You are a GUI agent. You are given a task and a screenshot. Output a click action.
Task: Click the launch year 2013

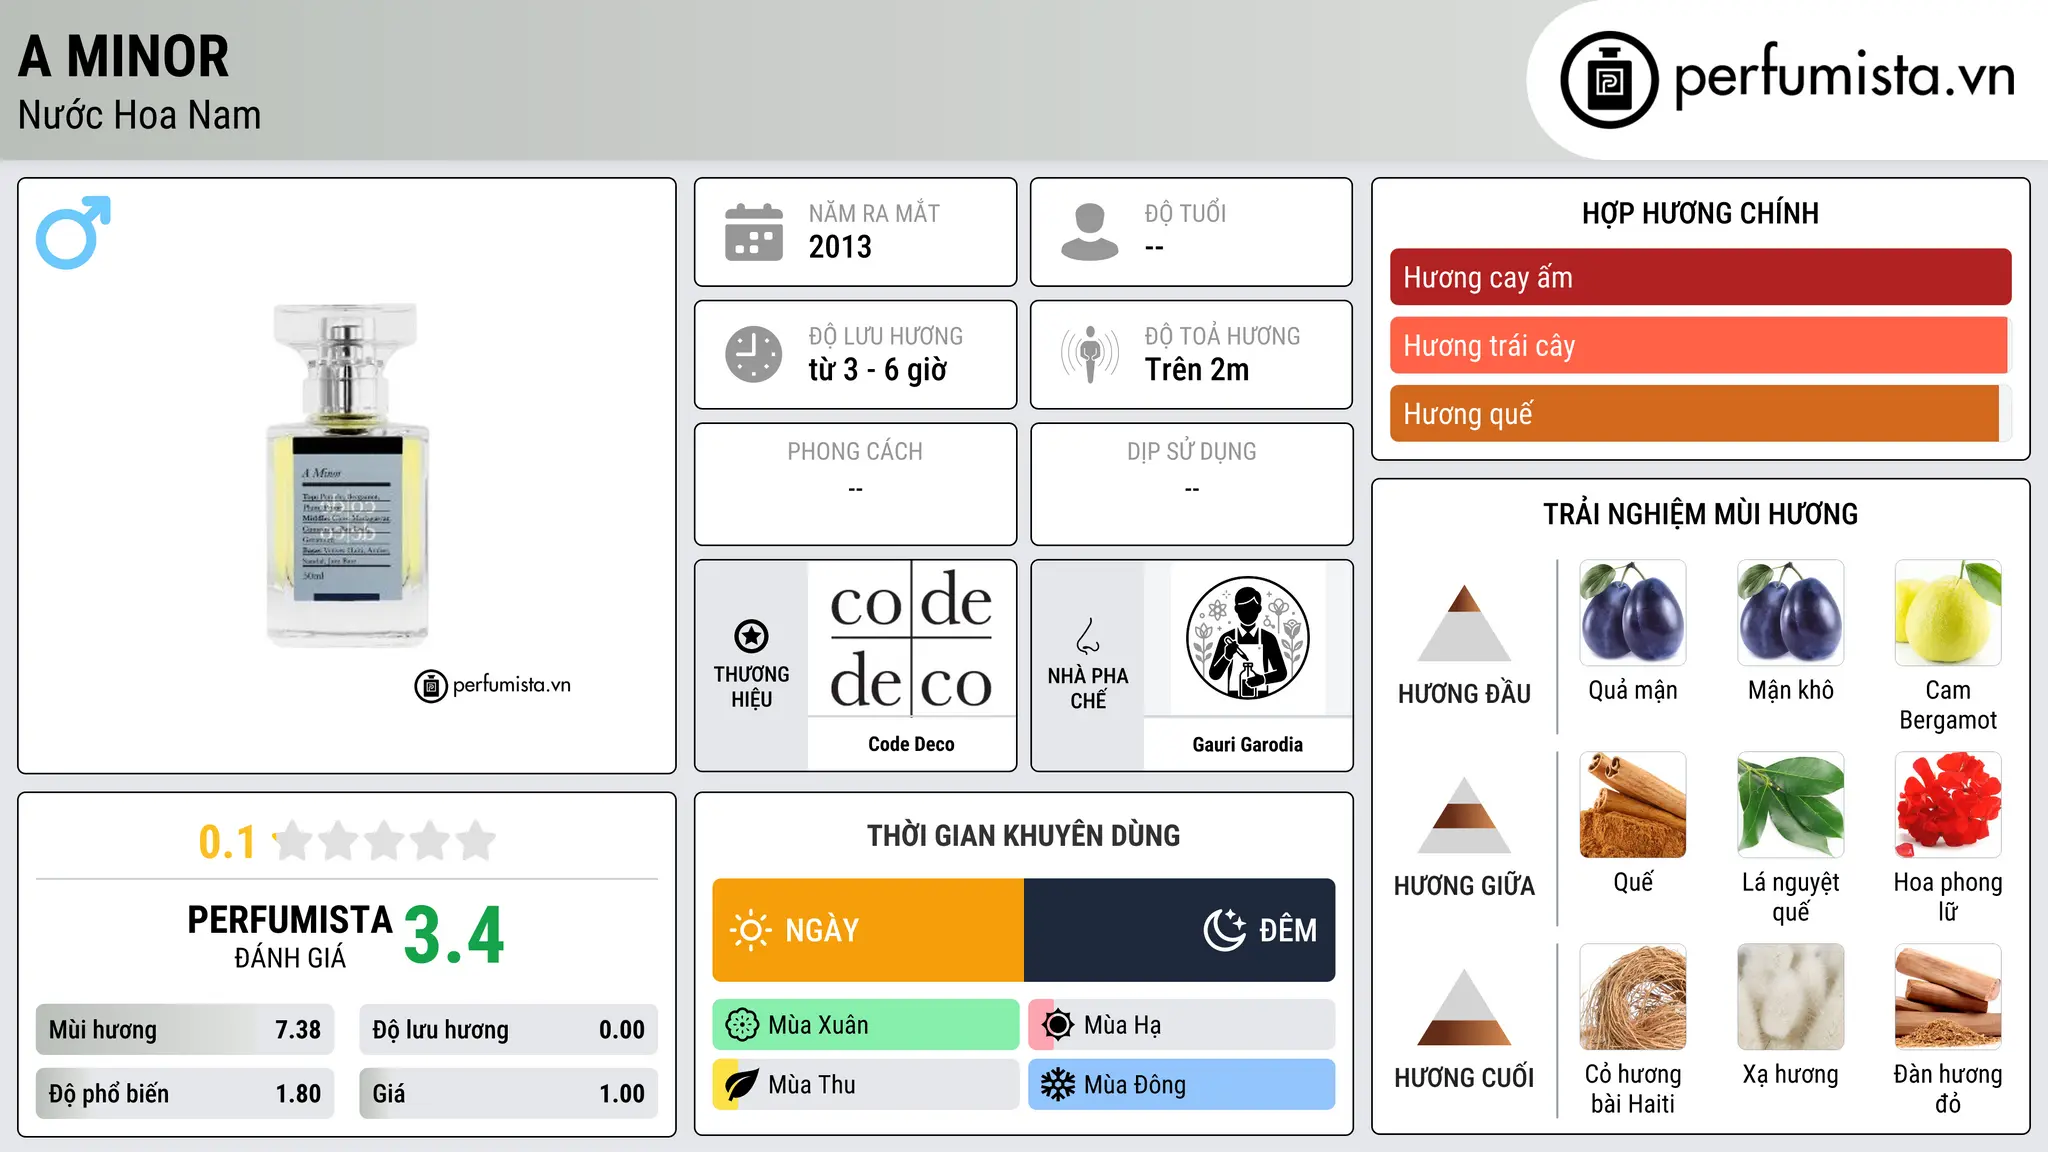click(840, 247)
